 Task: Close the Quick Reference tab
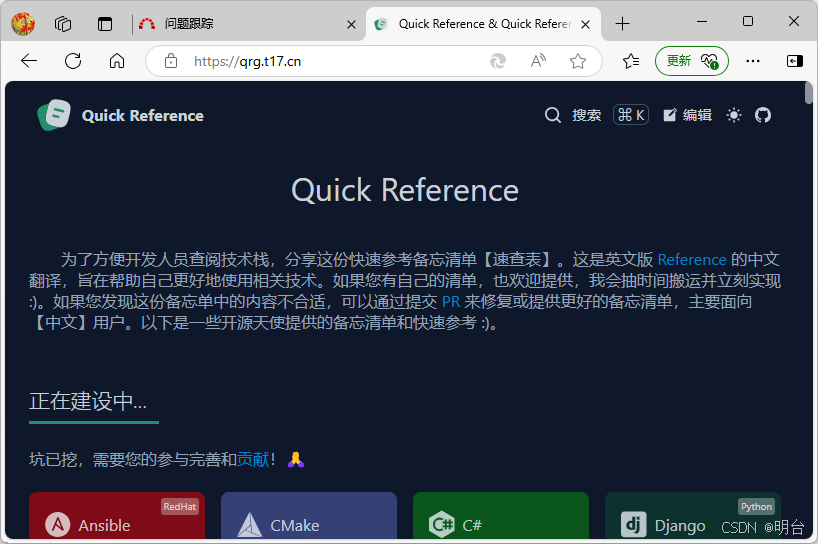(586, 25)
